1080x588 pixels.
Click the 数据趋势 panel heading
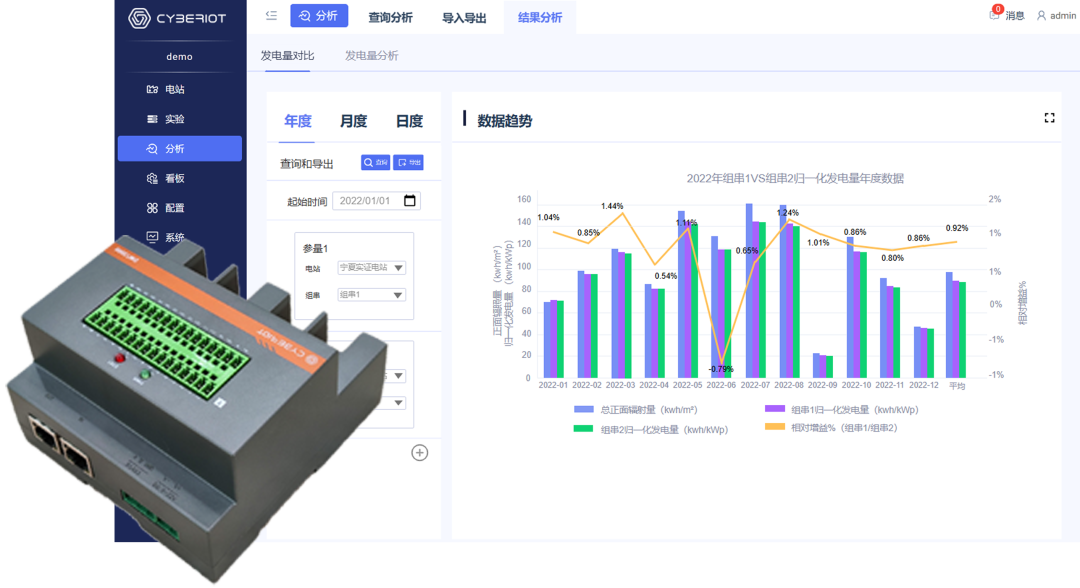[504, 121]
